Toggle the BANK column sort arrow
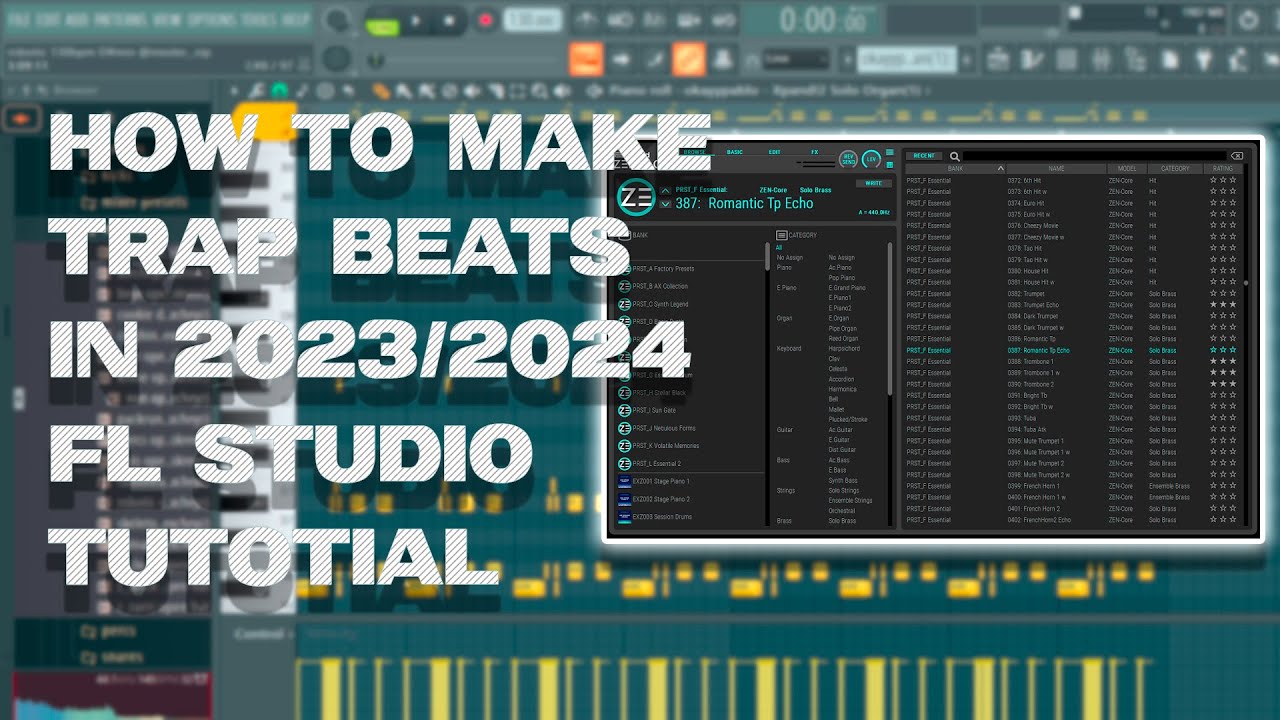The height and width of the screenshot is (720, 1280). [1000, 169]
